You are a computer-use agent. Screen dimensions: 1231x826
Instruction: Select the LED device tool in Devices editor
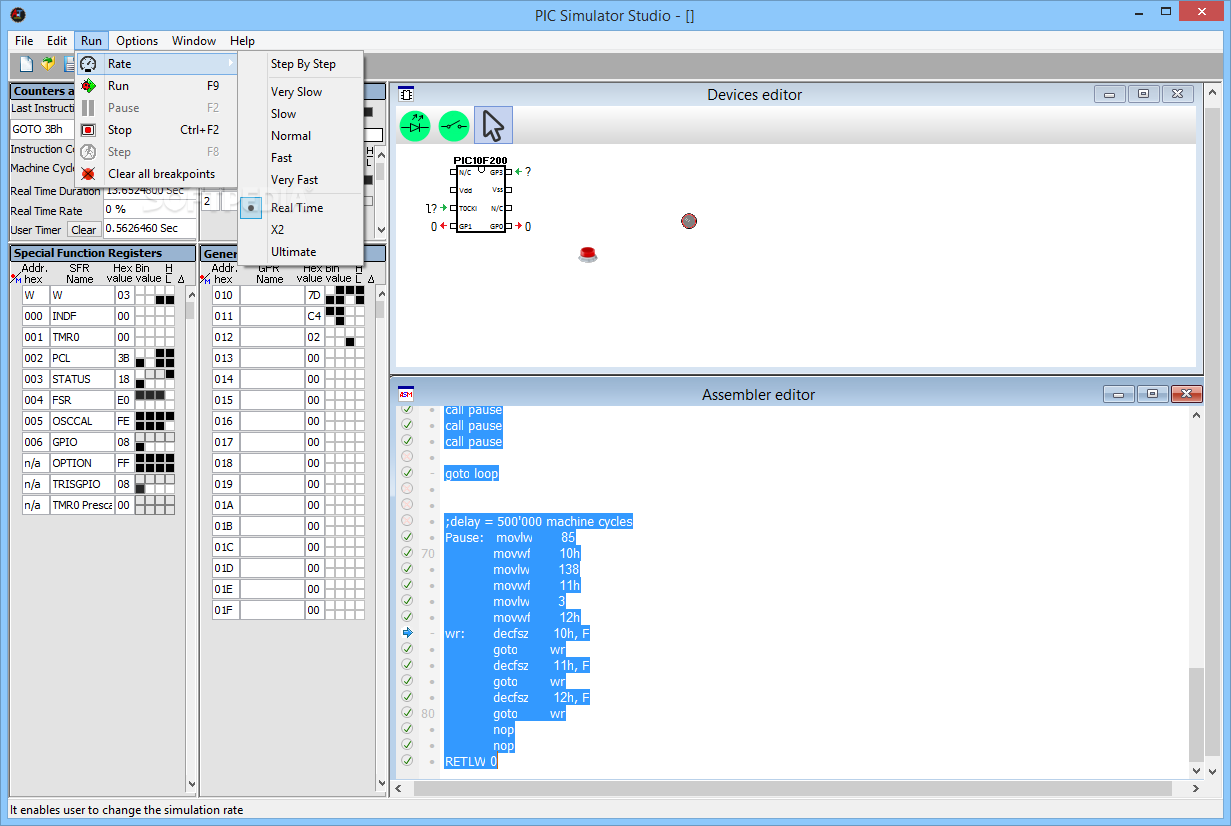click(415, 126)
